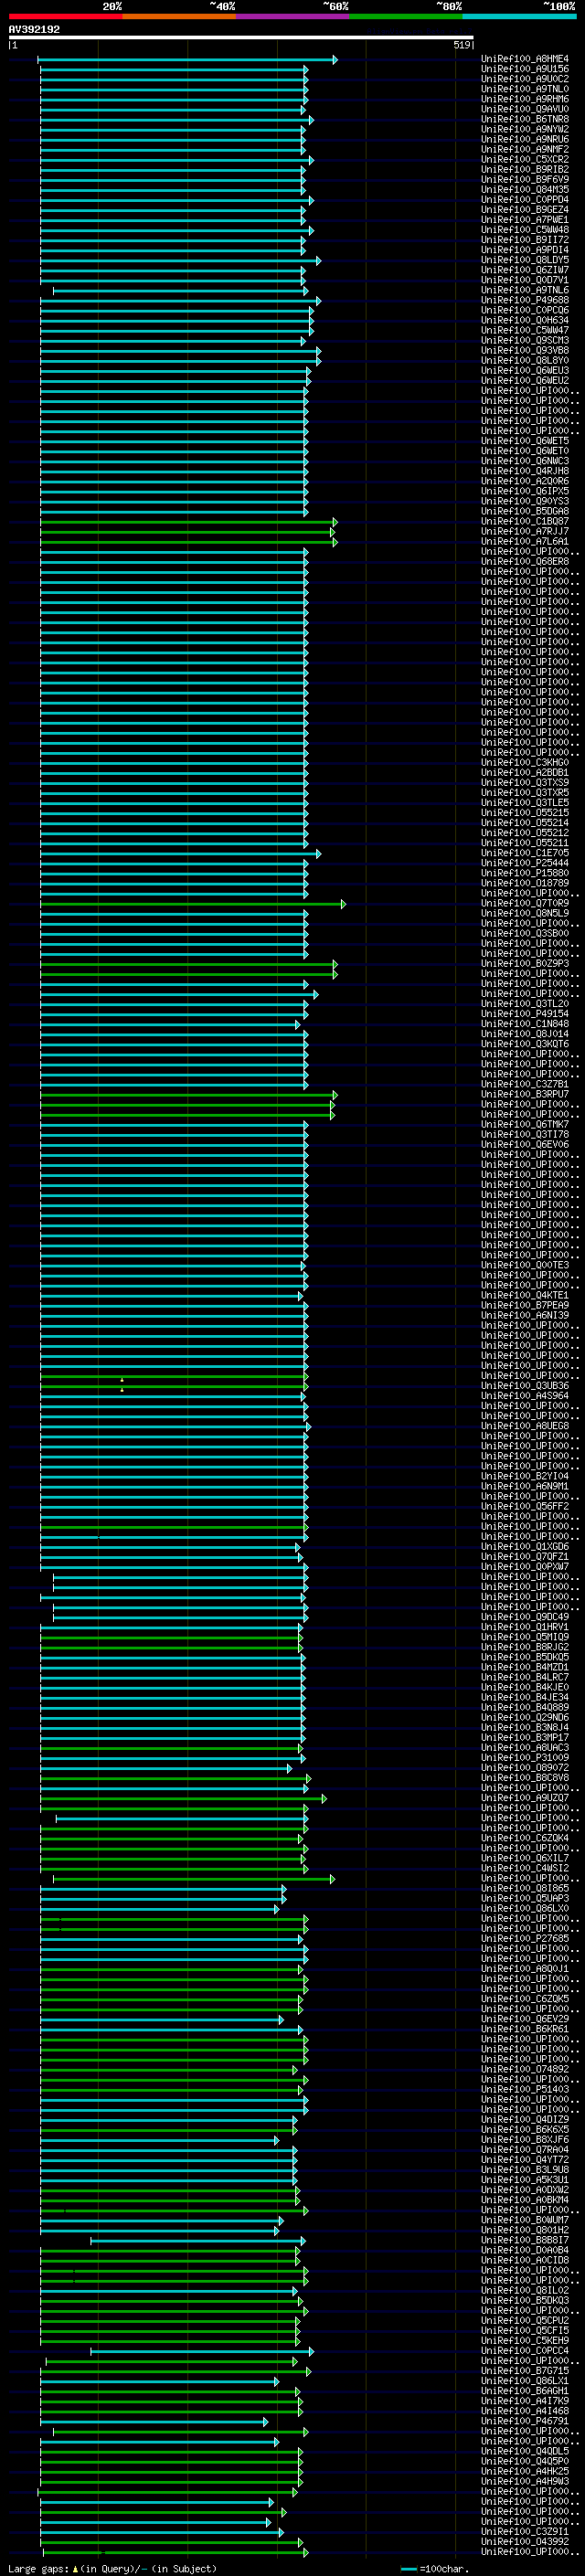Click hit UniRef100_B6K6X5
The height and width of the screenshot is (2576, 585).
click(525, 2129)
